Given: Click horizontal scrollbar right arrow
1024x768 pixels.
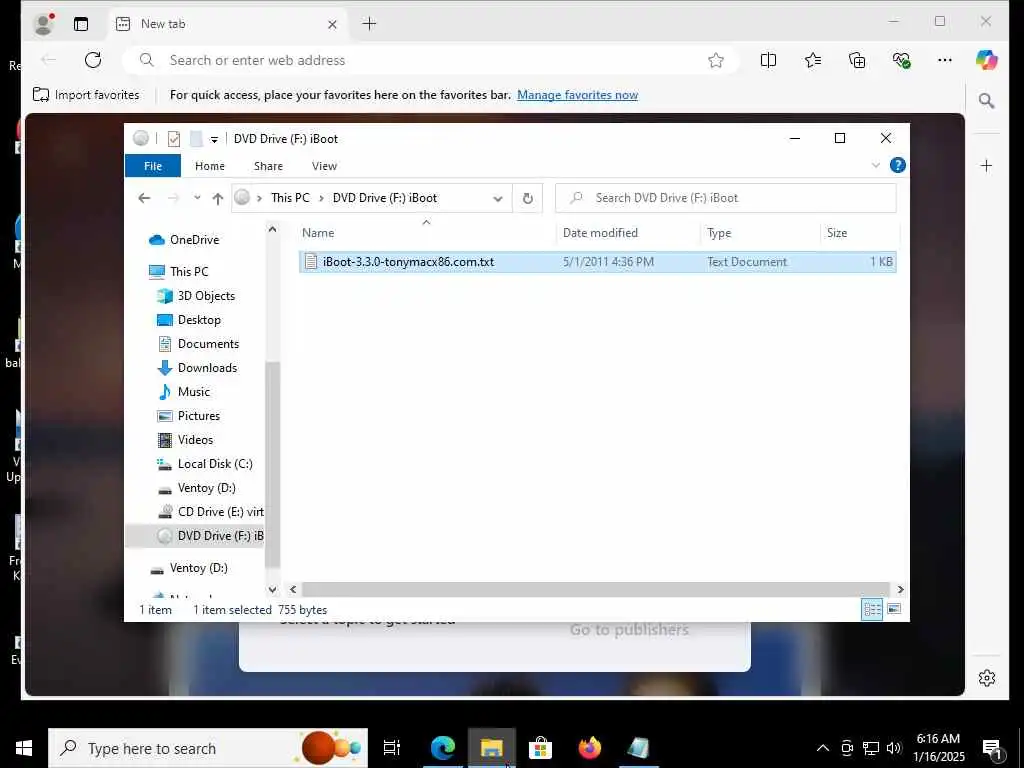Looking at the screenshot, I should point(900,590).
